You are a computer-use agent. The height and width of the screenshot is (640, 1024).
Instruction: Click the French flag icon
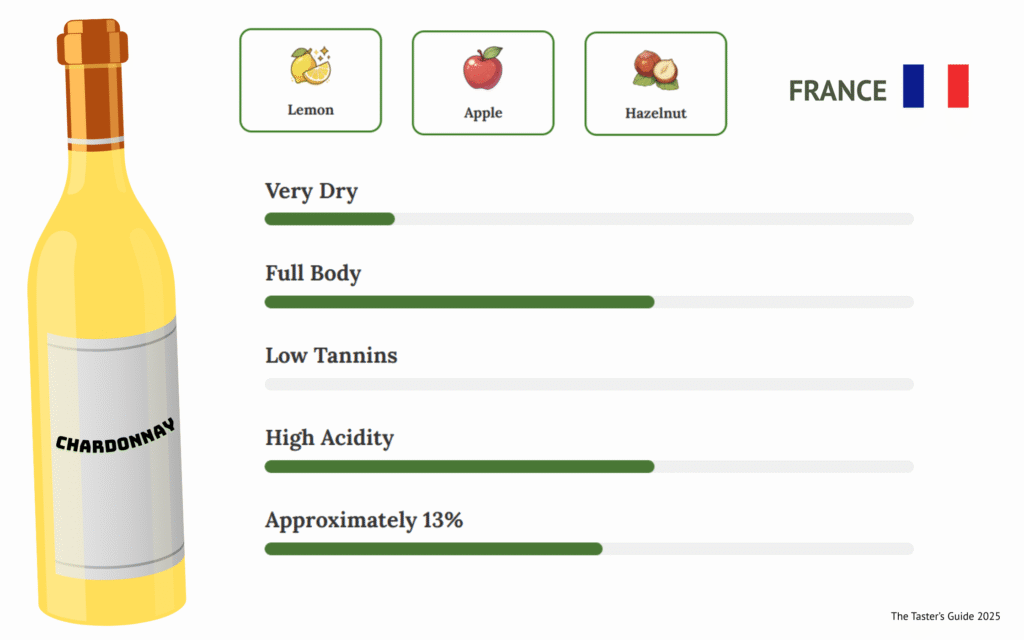935,86
